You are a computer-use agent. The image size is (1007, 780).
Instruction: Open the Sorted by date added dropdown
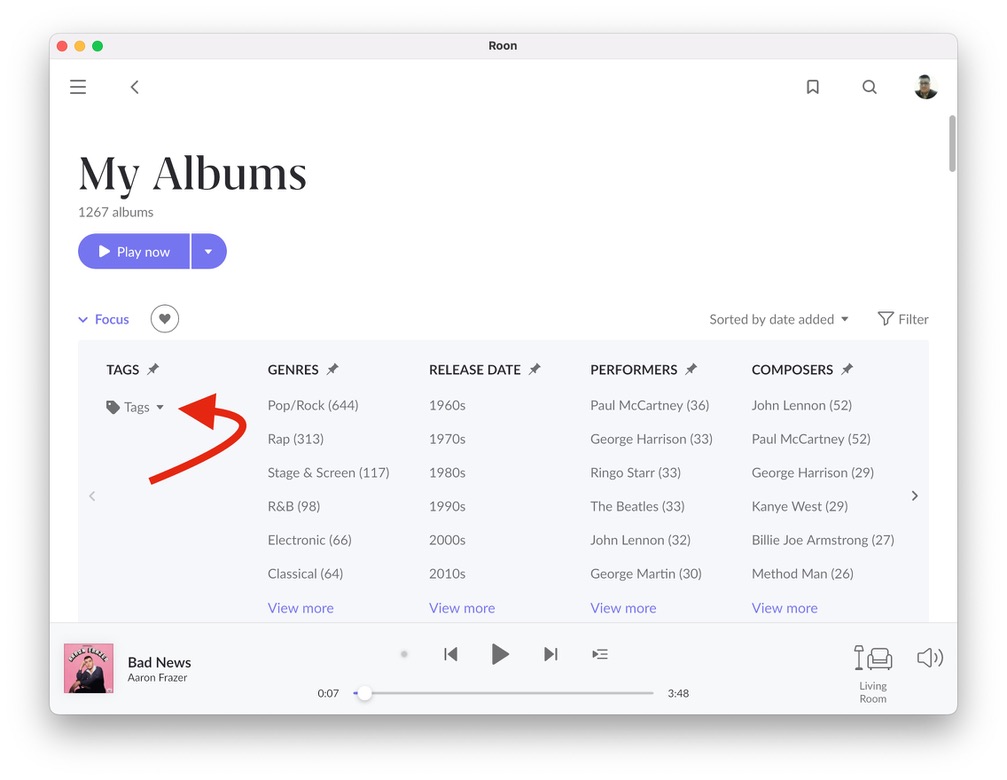[x=778, y=319]
